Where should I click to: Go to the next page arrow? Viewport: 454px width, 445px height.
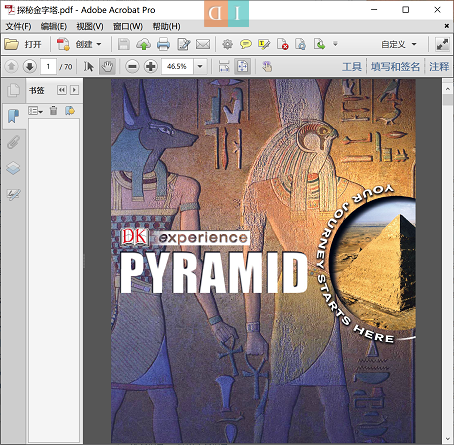(x=29, y=66)
